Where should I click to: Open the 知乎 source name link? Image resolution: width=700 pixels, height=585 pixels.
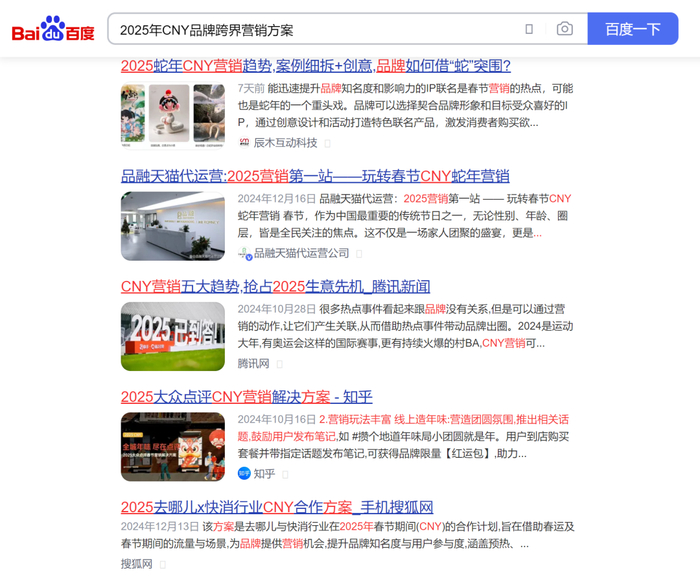pyautogui.click(x=264, y=474)
